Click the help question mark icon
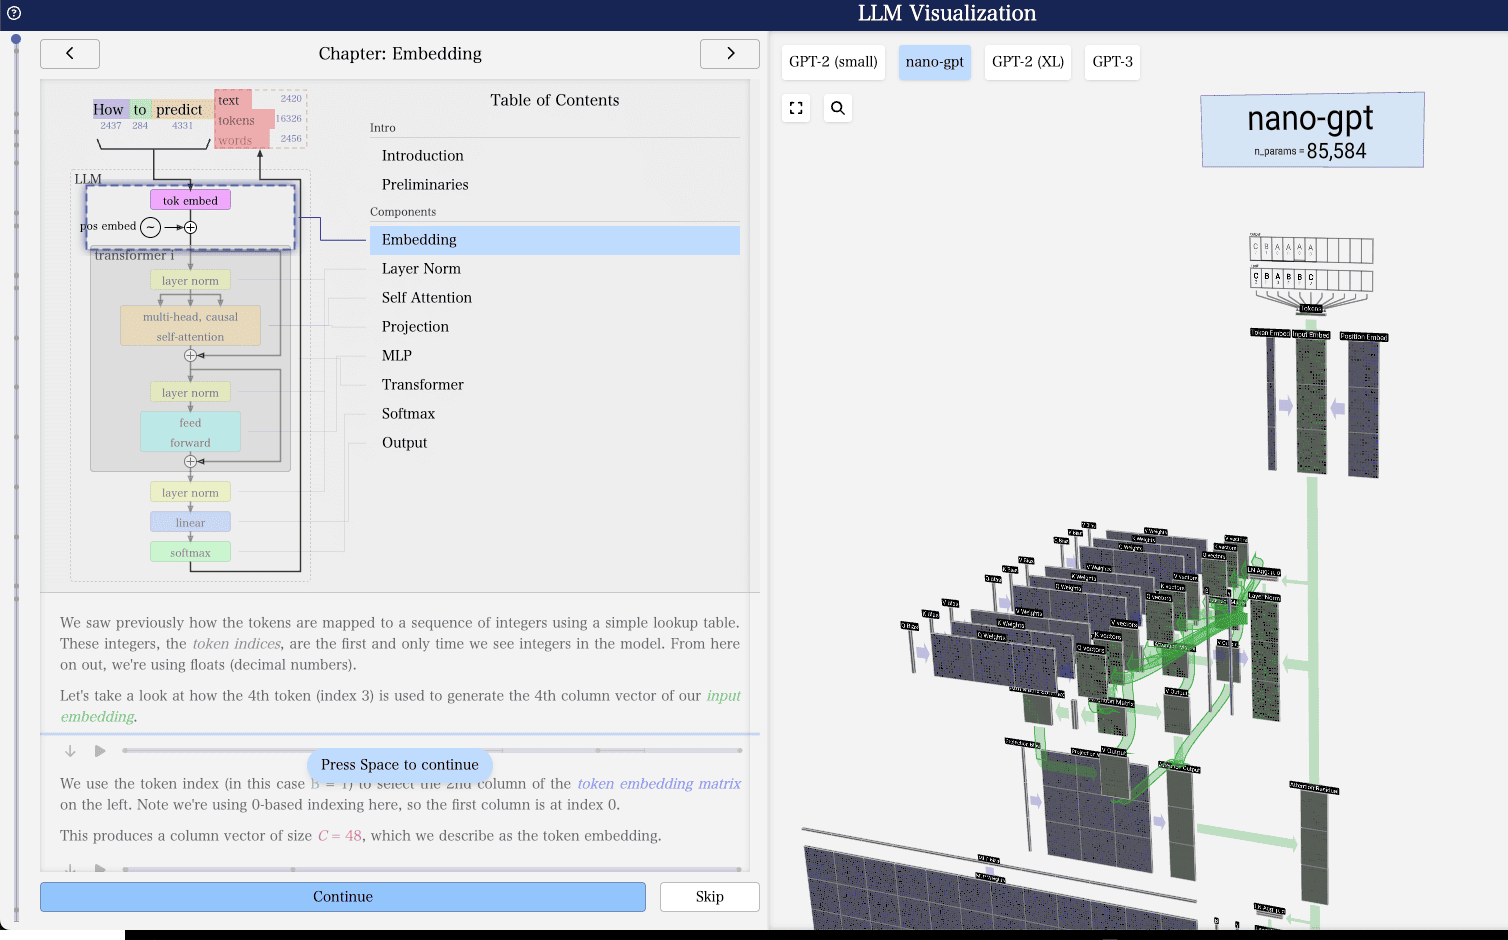 point(14,13)
